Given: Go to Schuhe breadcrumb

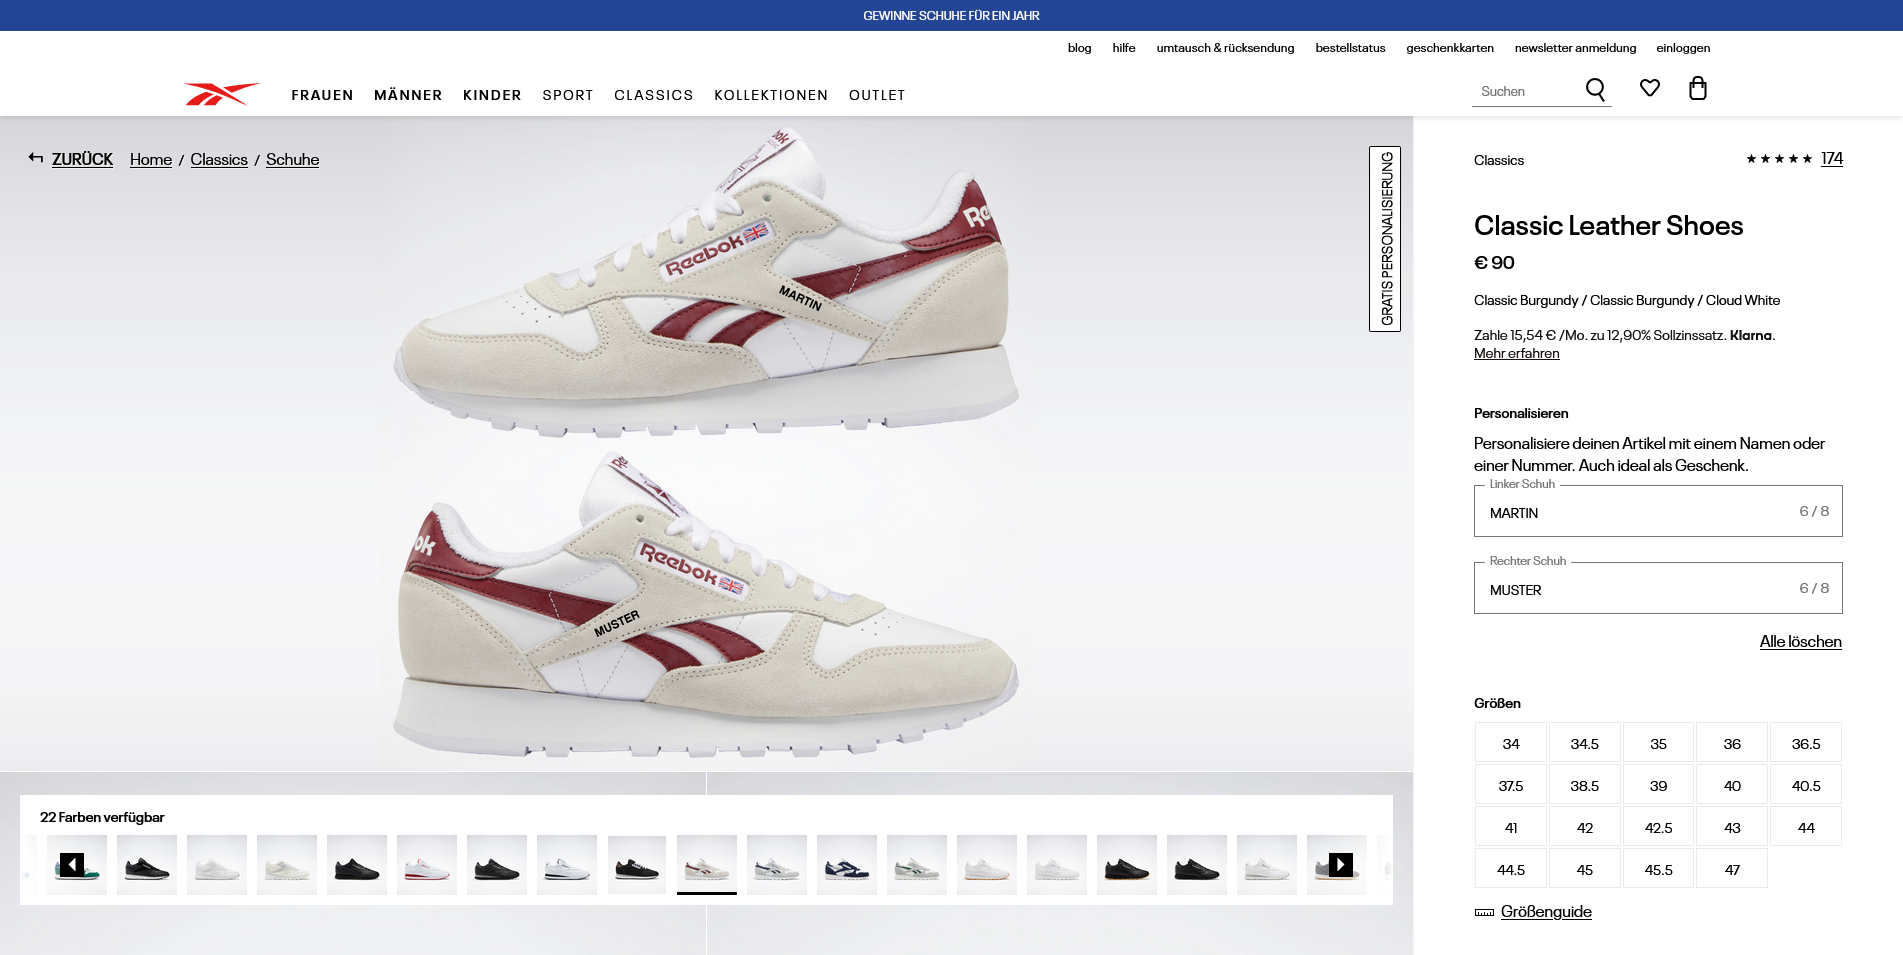Looking at the screenshot, I should [292, 160].
